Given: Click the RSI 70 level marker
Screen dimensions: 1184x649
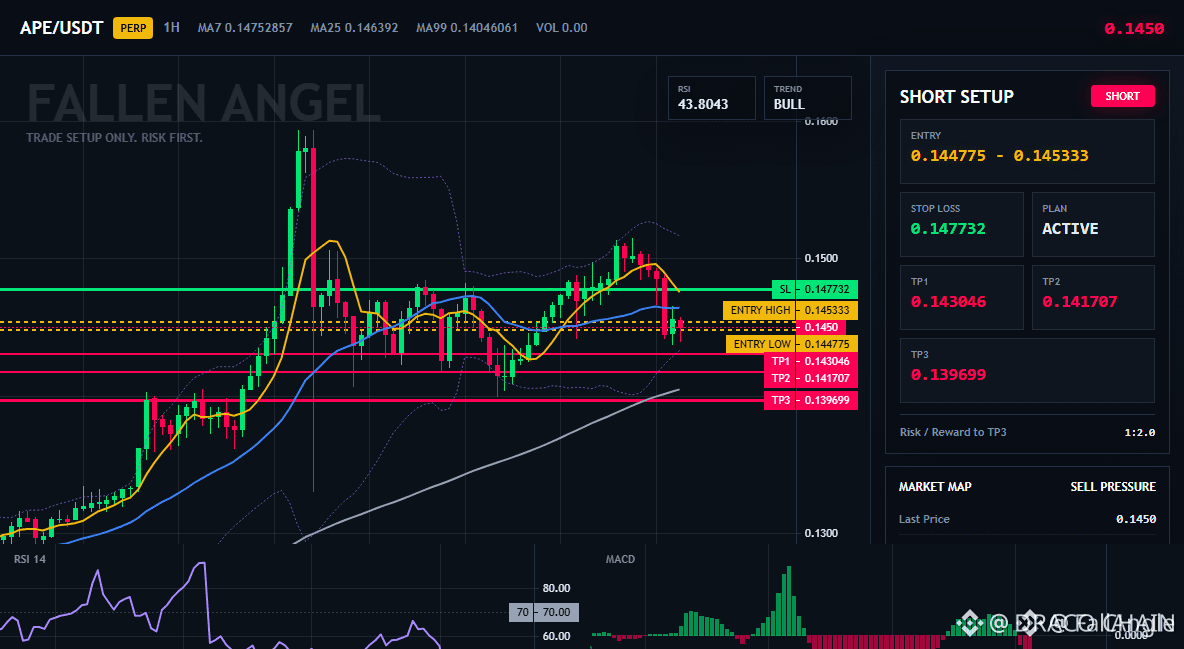Looking at the screenshot, I should (544, 612).
